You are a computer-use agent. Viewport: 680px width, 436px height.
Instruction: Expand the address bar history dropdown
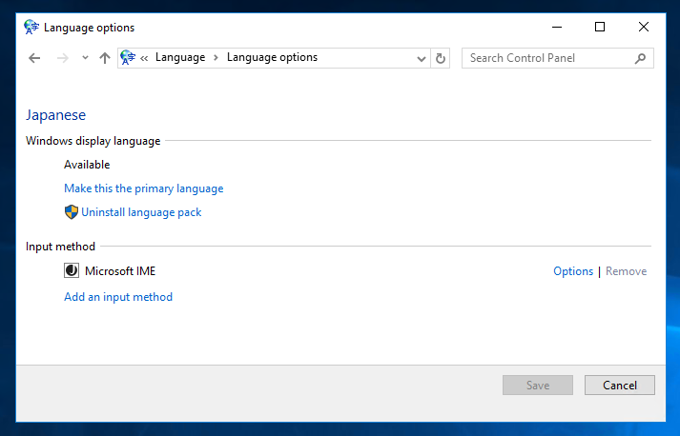coord(421,59)
